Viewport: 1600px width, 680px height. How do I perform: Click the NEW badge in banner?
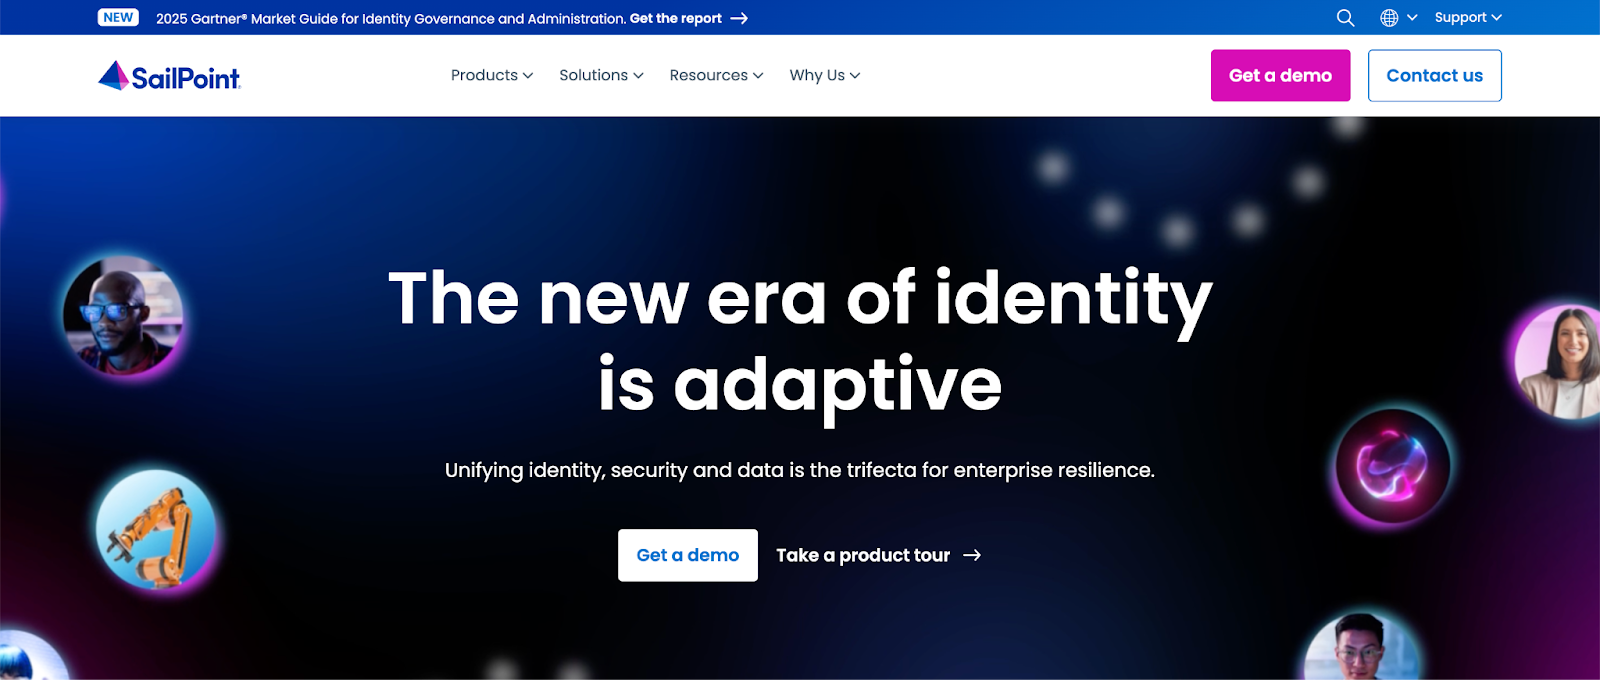click(x=118, y=18)
